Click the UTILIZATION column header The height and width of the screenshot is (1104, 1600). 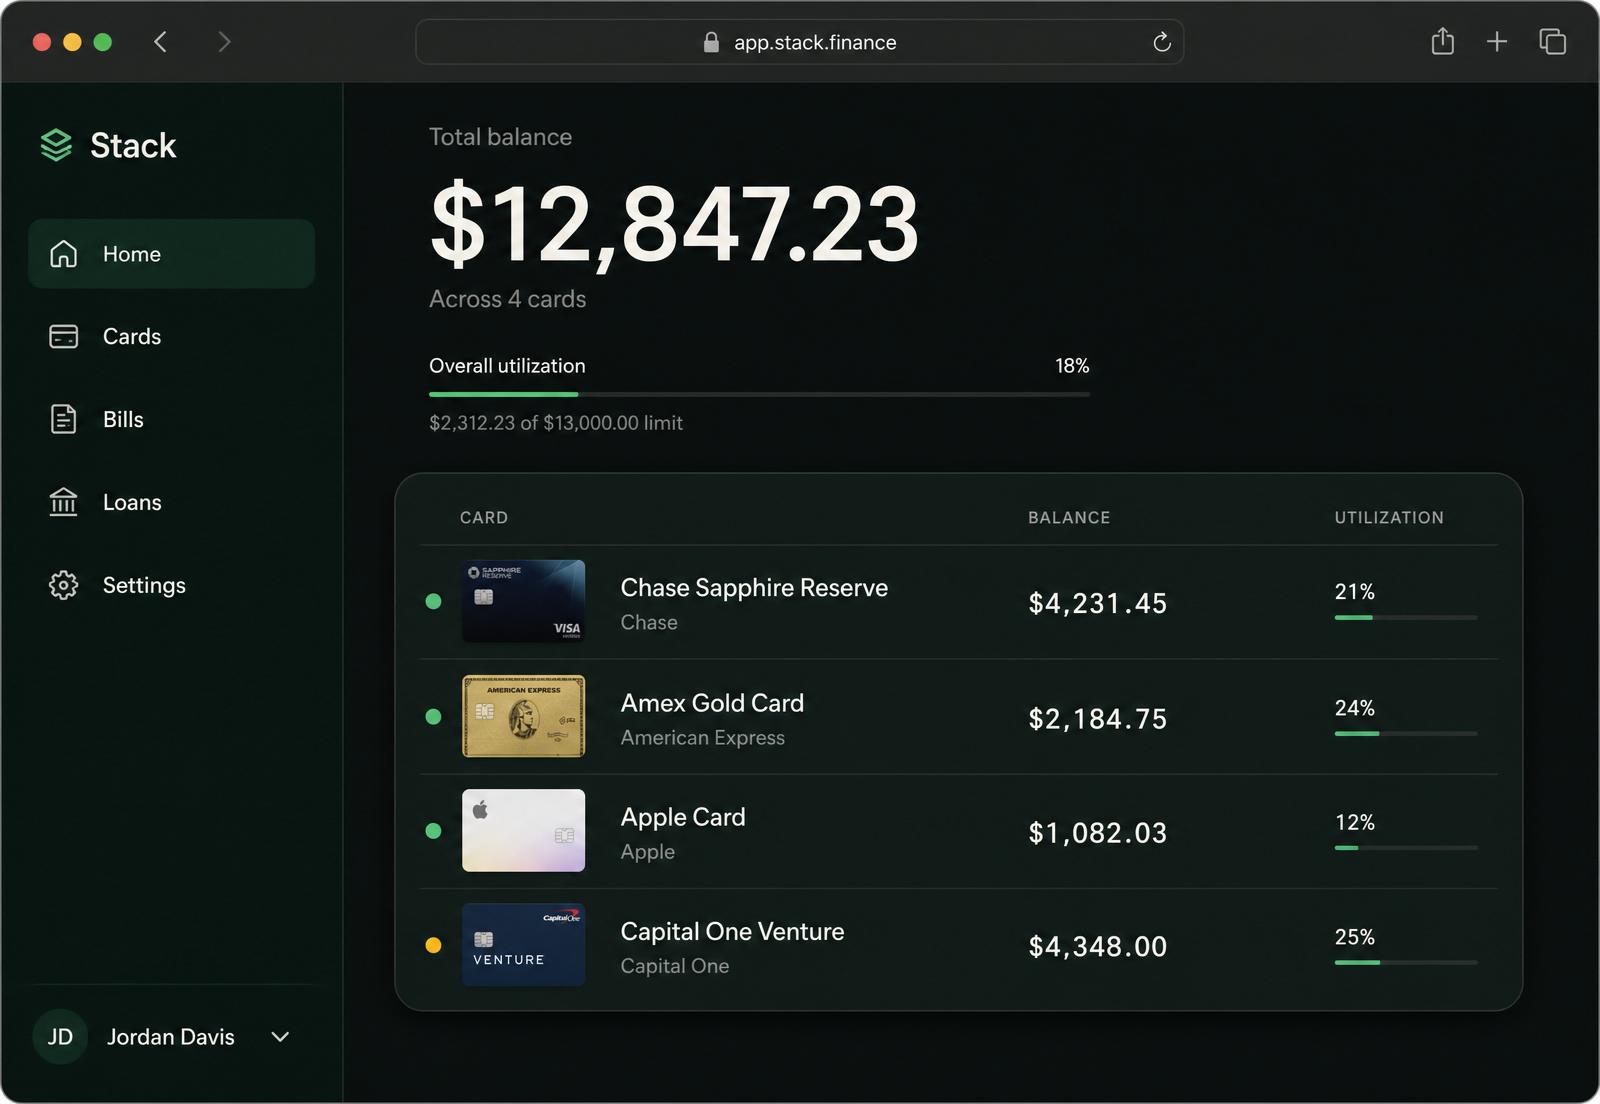1389,517
